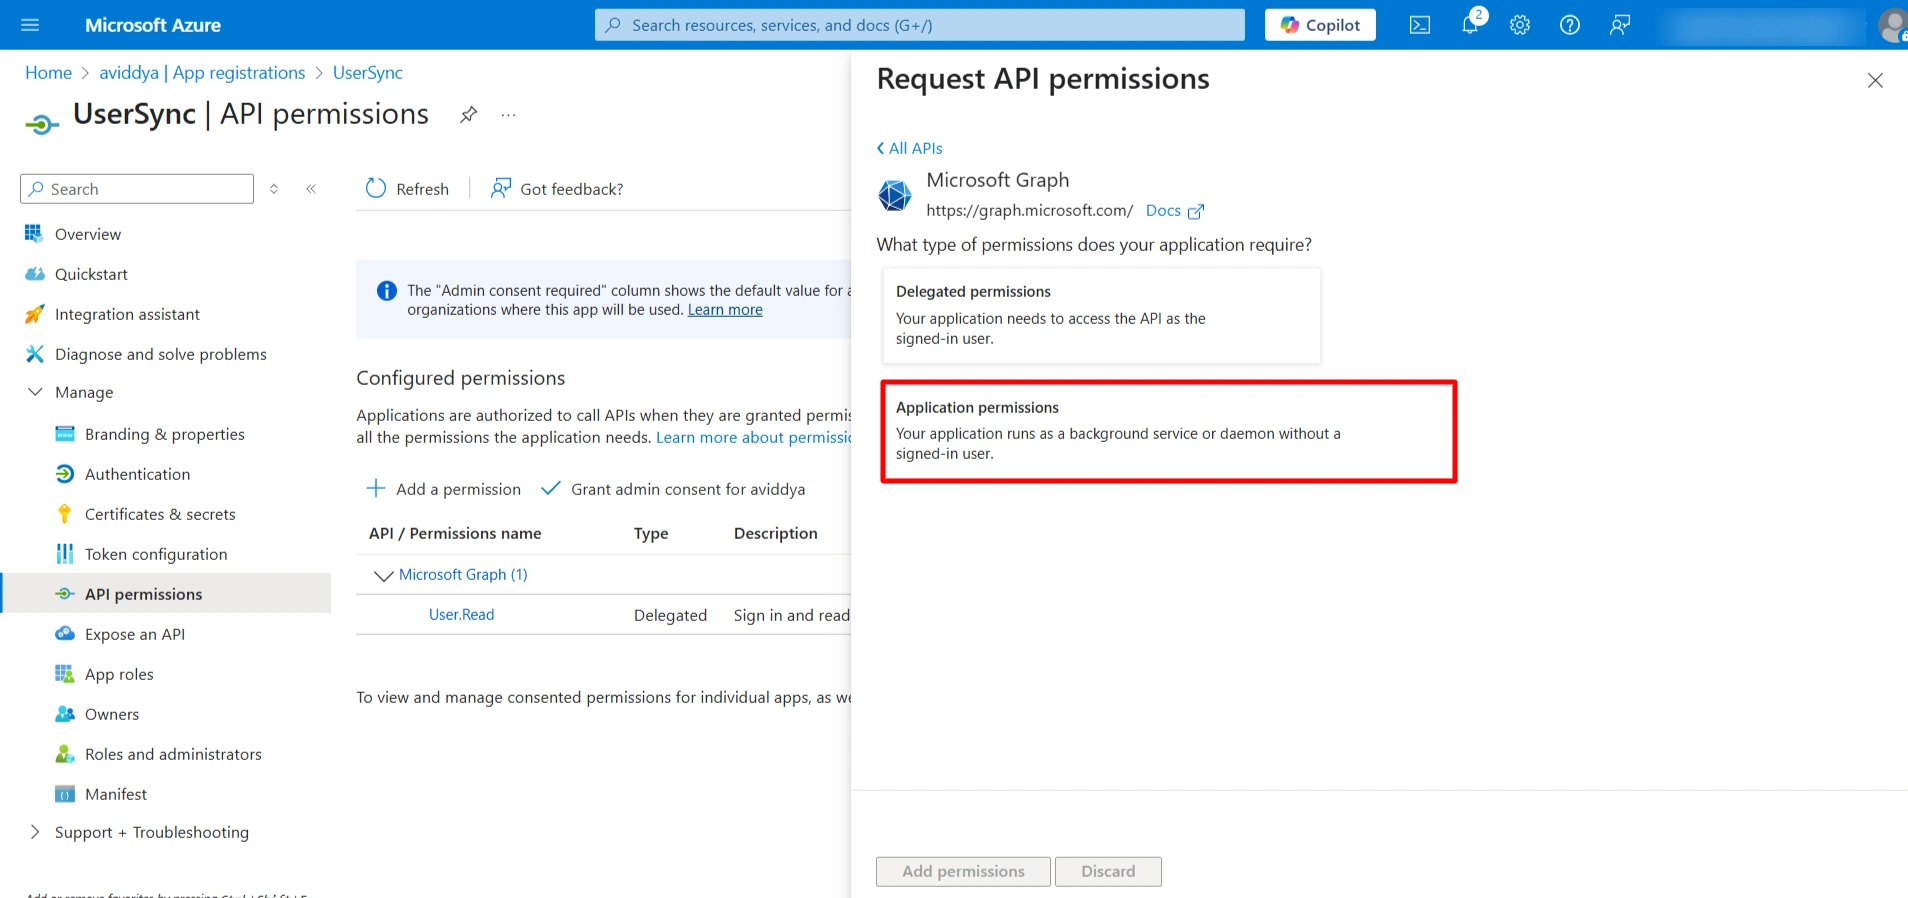The image size is (1908, 898).
Task: Click the App roles icon
Action: pyautogui.click(x=64, y=673)
